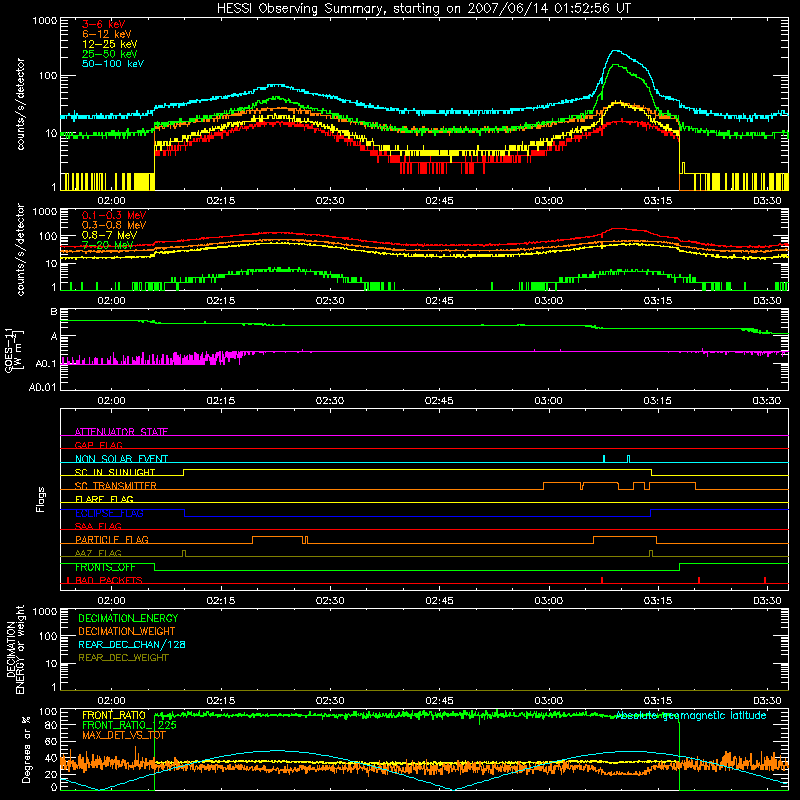This screenshot has height=800, width=800.
Task: Select the 6-12 keV legend label
Action: pyautogui.click(x=107, y=34)
